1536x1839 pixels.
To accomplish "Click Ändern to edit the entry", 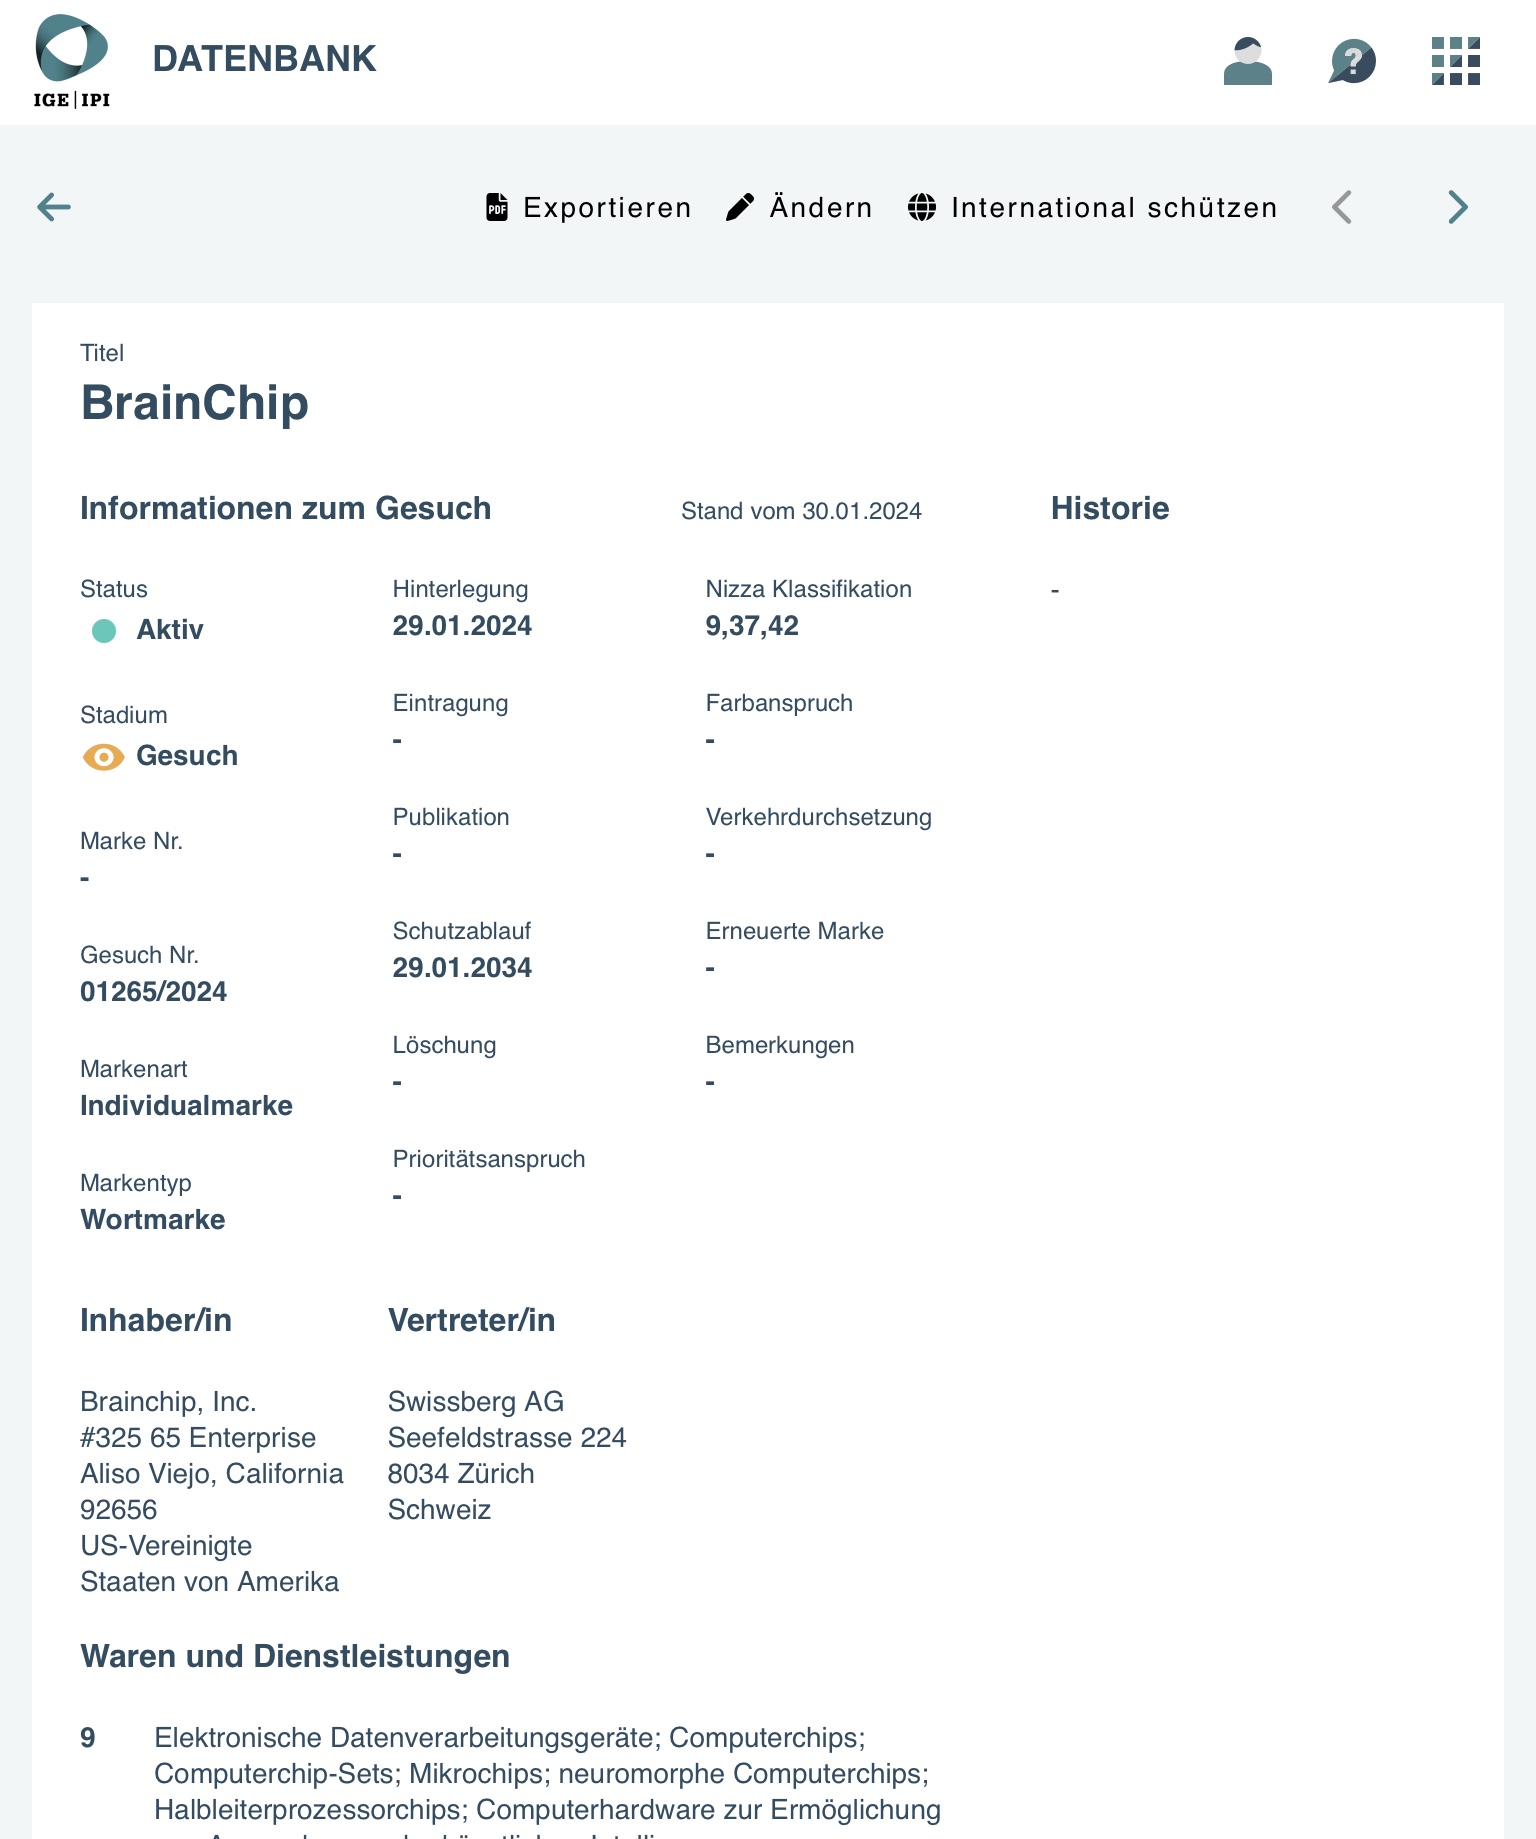I will click(821, 207).
